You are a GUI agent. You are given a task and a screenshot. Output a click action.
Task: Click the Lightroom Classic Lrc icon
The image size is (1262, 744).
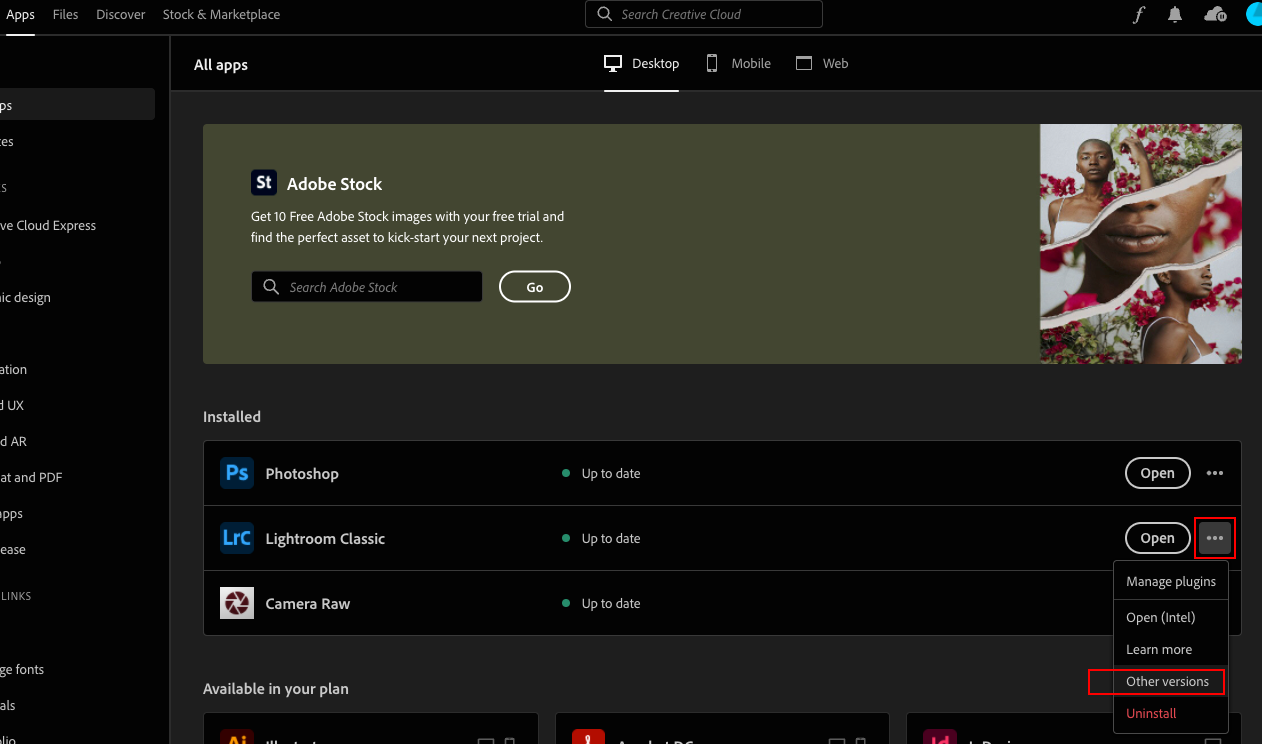click(x=237, y=538)
